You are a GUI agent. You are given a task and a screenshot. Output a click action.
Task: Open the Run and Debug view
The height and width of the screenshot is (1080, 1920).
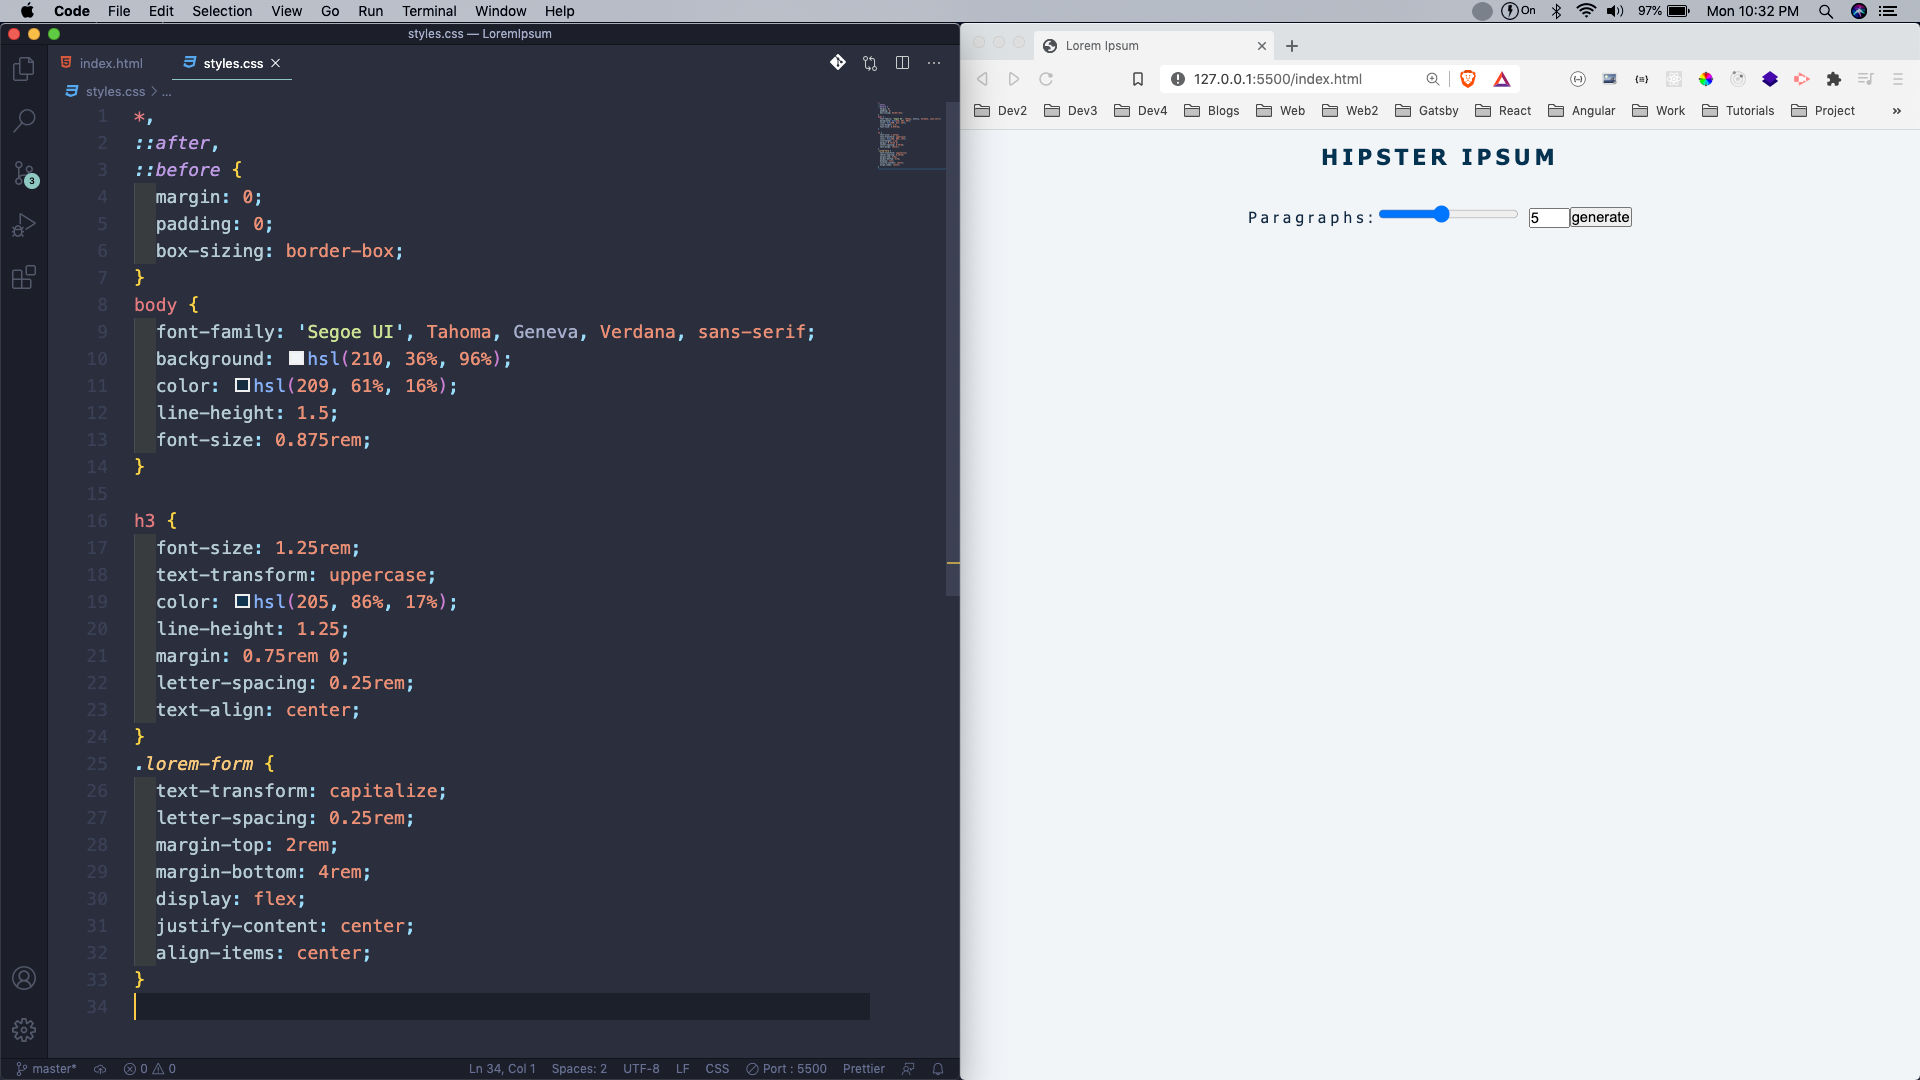coord(24,226)
